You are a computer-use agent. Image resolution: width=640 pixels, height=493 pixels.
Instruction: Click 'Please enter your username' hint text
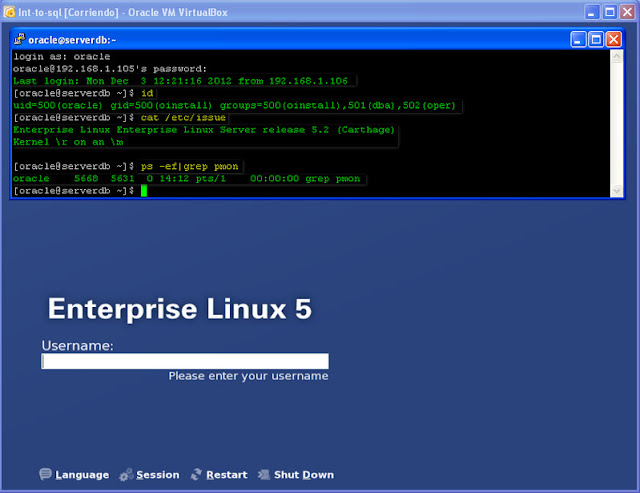pyautogui.click(x=248, y=376)
